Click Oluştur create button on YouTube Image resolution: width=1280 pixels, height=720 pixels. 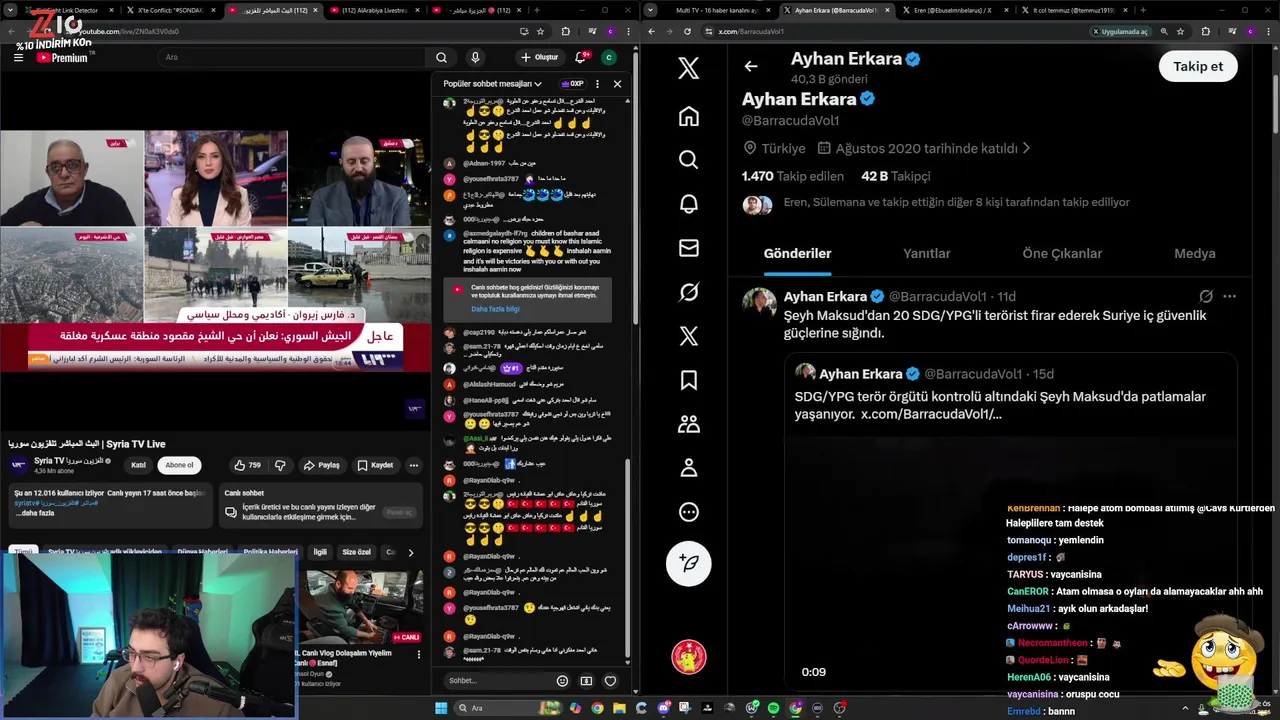tap(540, 57)
